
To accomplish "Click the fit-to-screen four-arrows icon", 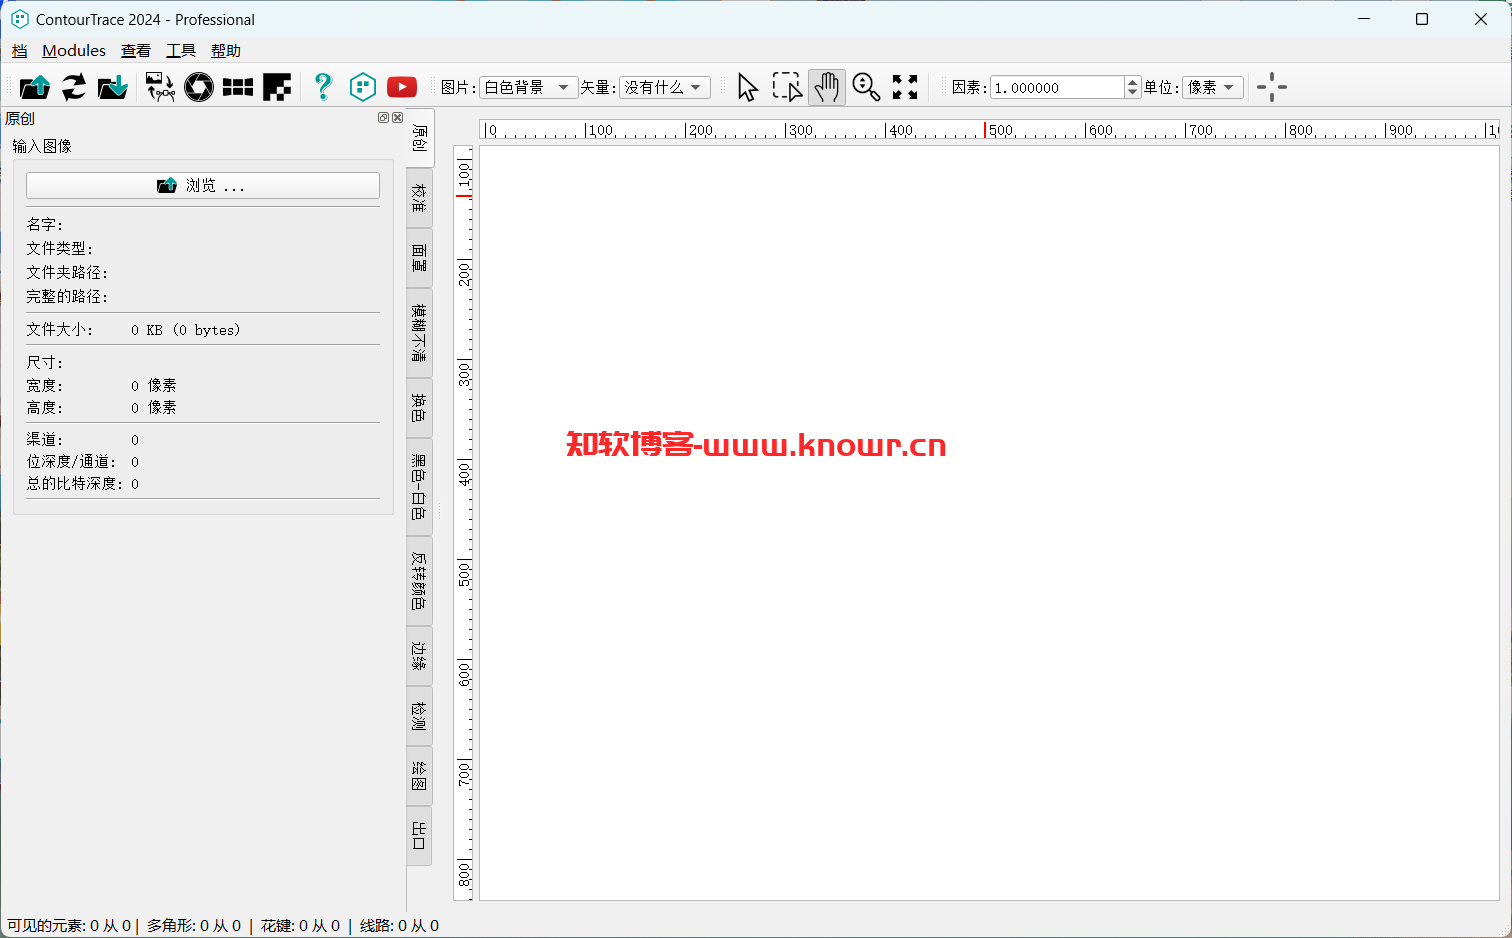I will click(905, 87).
